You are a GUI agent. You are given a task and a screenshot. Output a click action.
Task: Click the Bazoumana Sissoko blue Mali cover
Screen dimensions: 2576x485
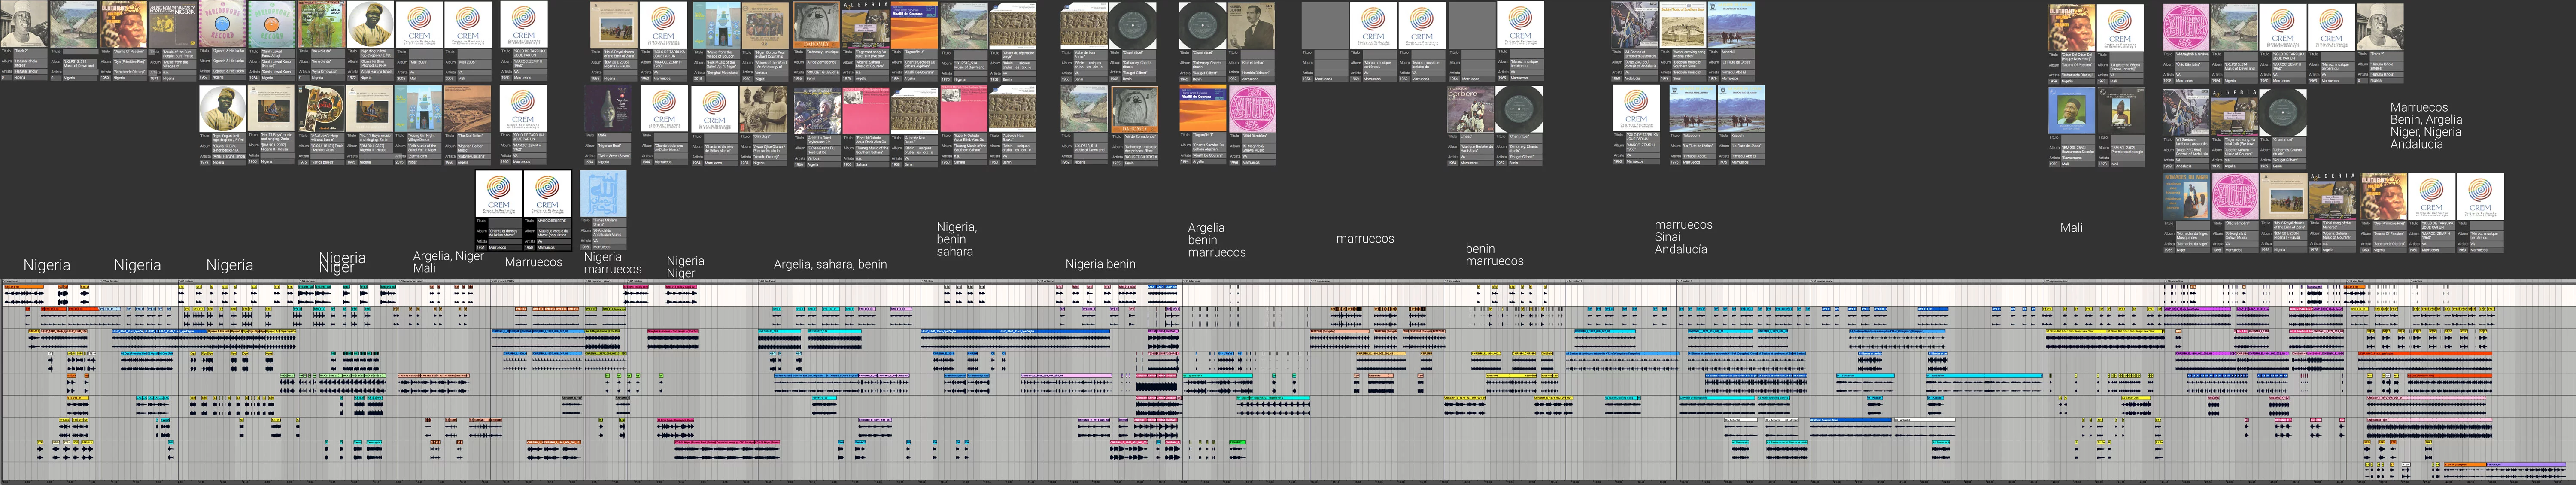click(2072, 110)
